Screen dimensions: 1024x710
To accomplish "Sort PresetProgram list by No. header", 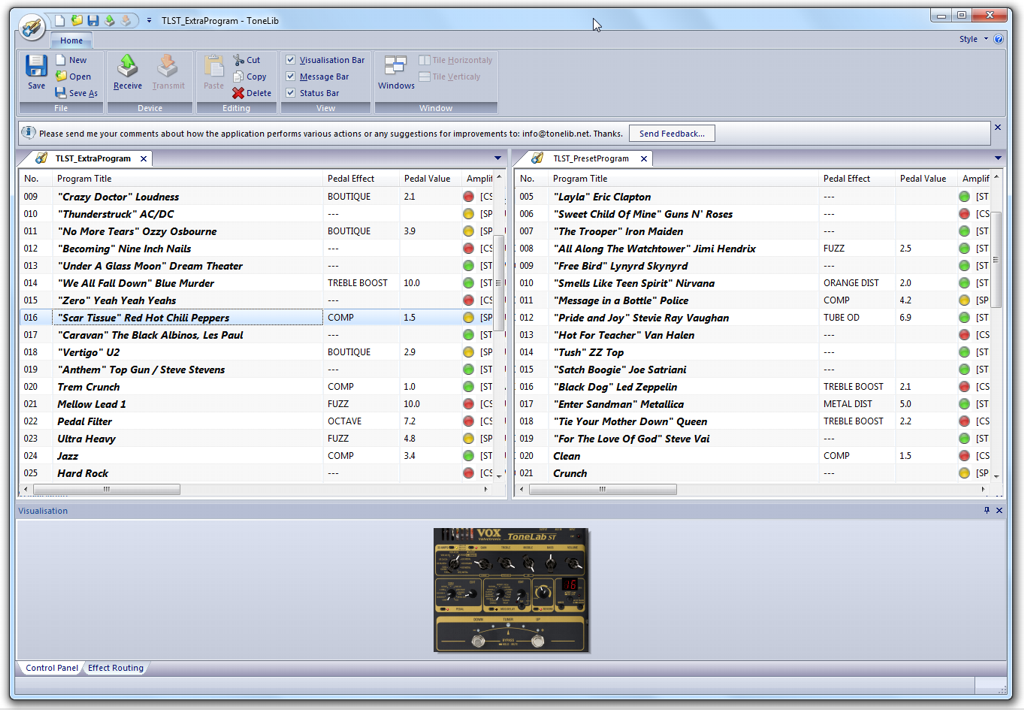I will [532, 178].
